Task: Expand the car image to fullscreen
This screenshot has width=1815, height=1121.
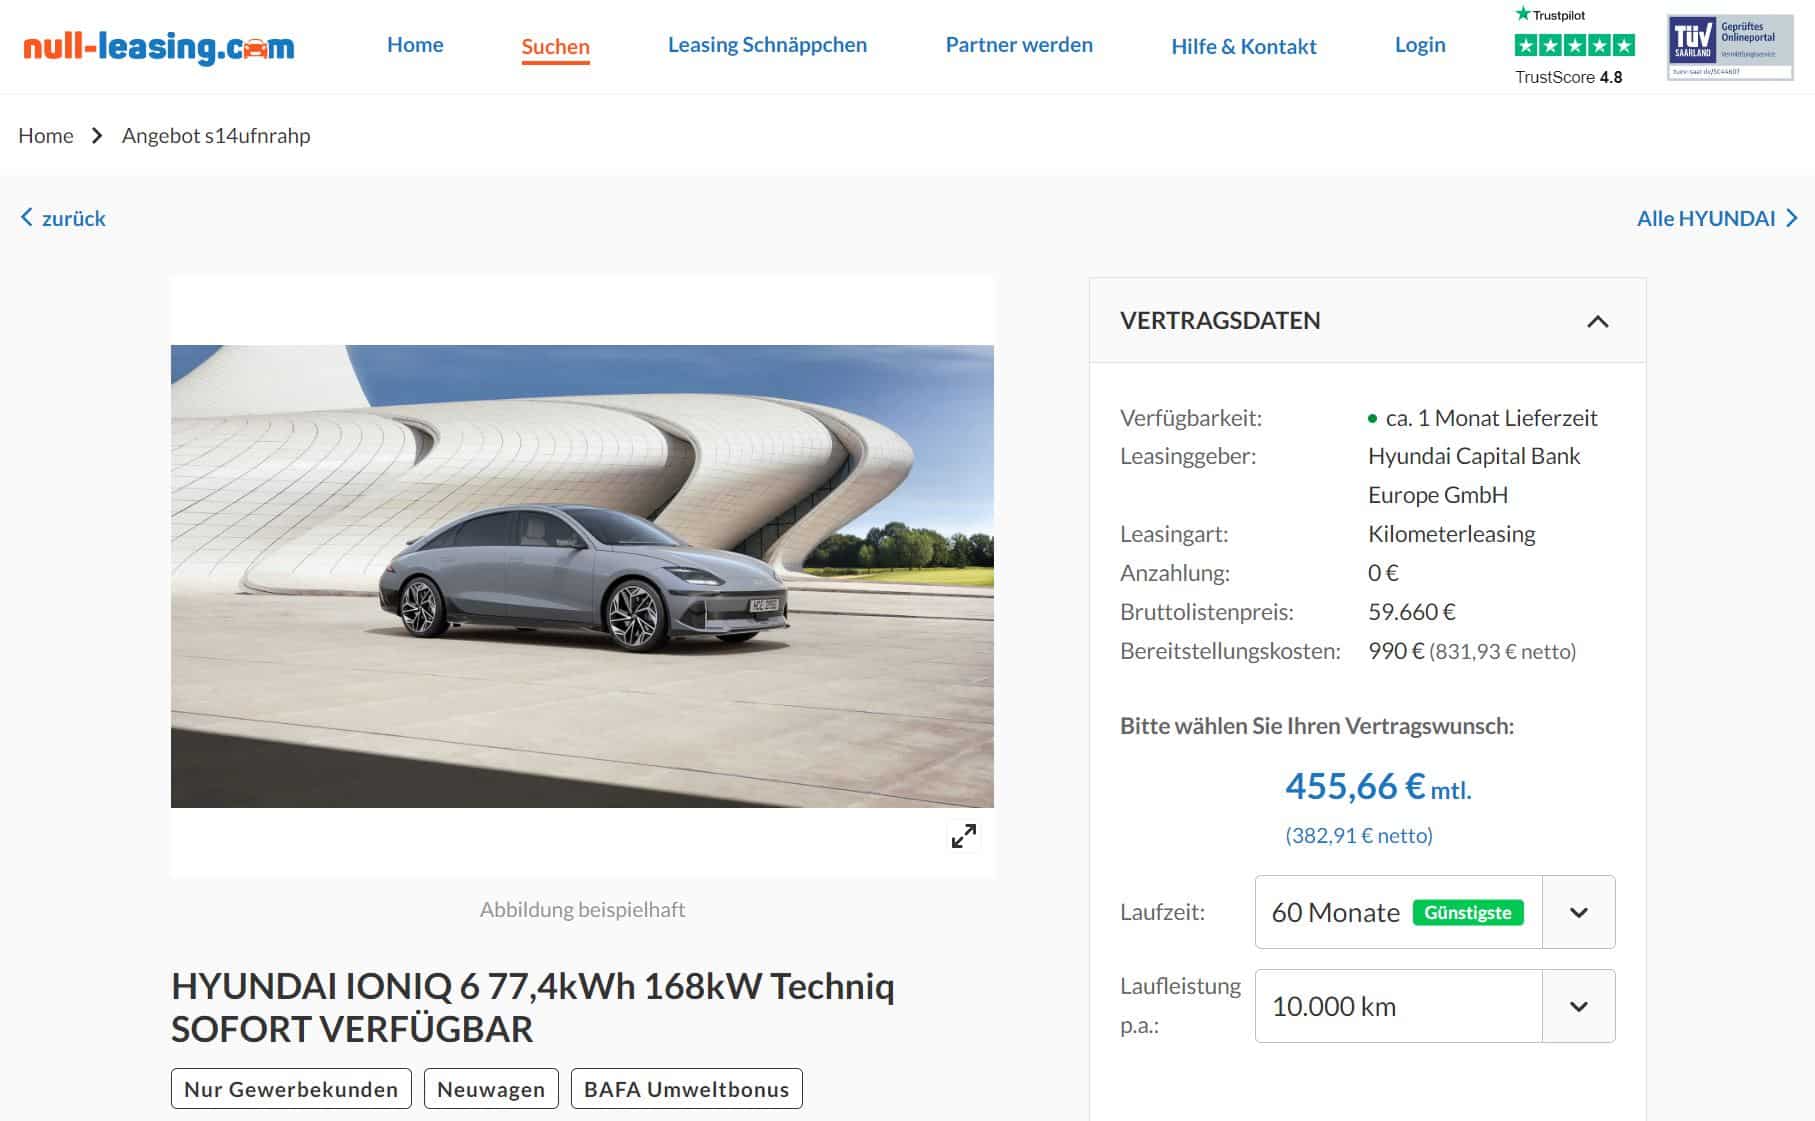Action: [964, 836]
